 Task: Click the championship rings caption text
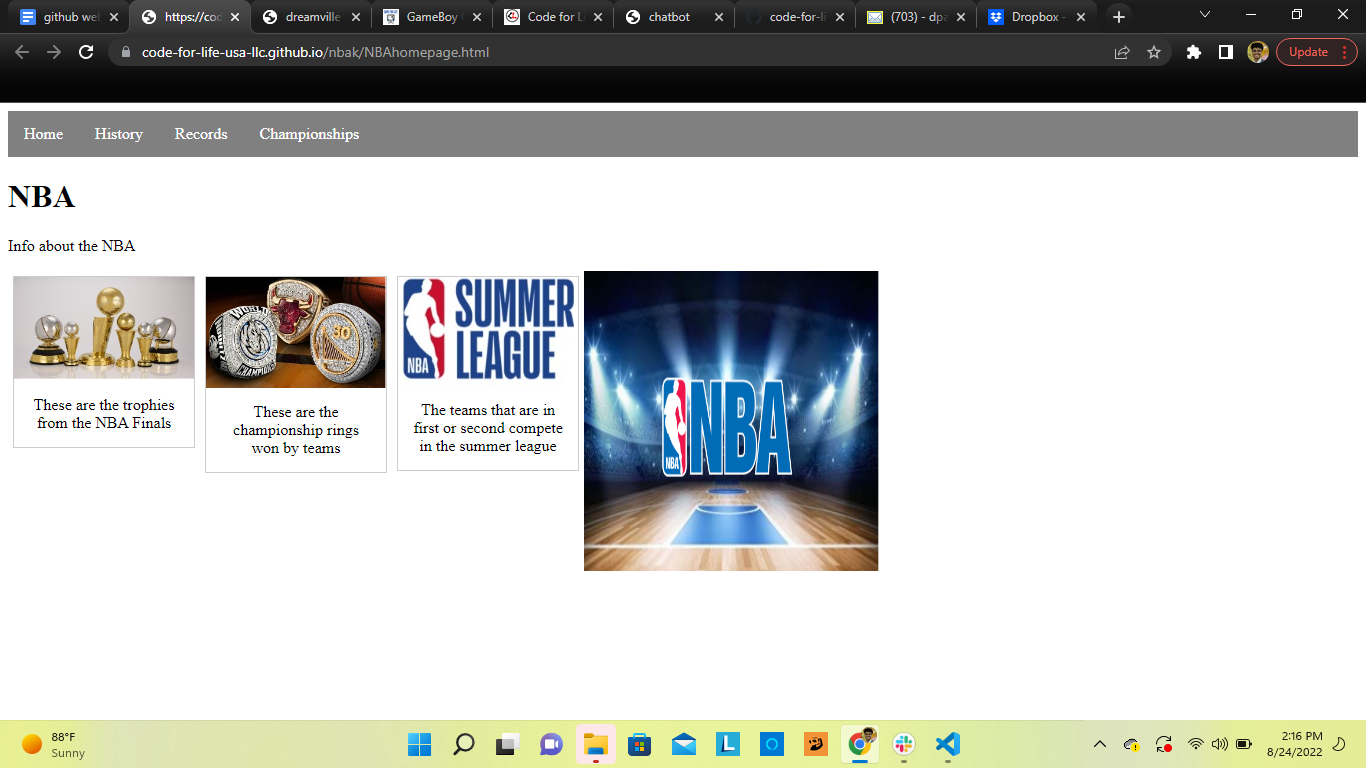pos(296,430)
